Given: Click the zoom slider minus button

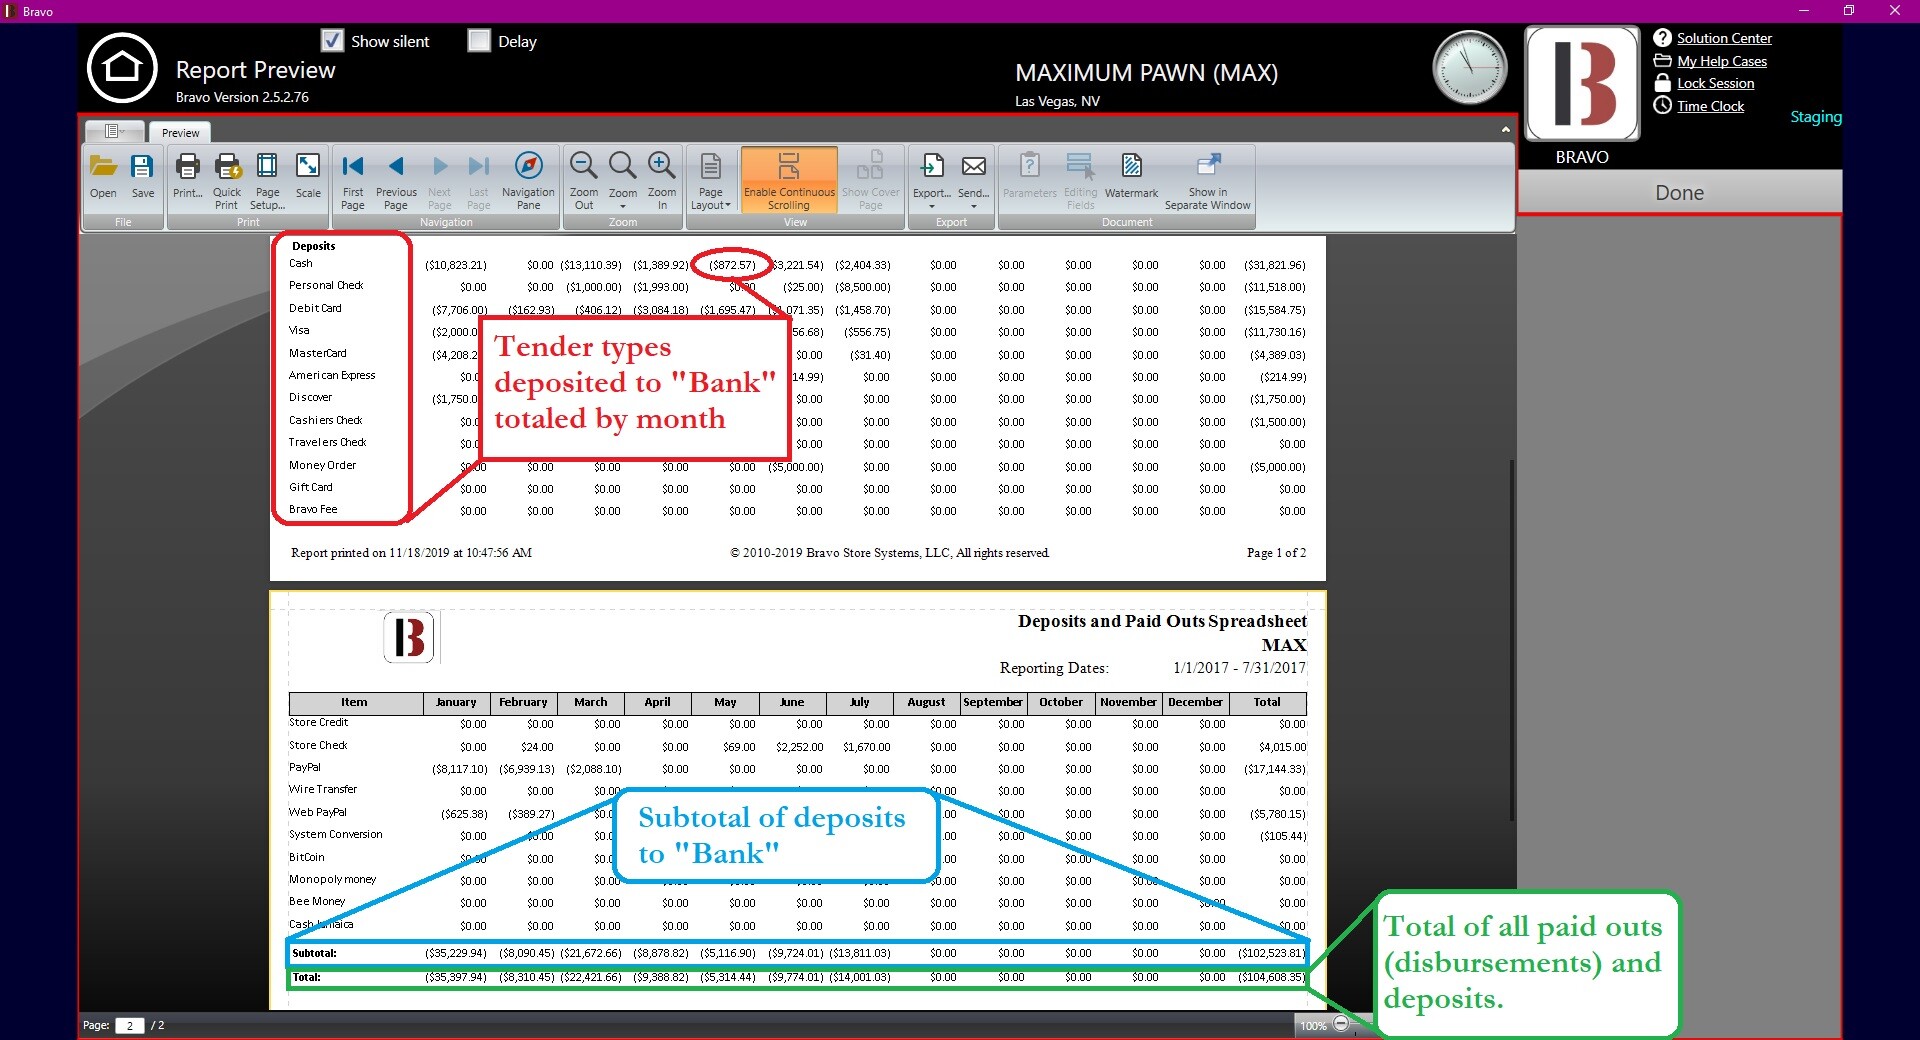Looking at the screenshot, I should tap(1341, 1024).
